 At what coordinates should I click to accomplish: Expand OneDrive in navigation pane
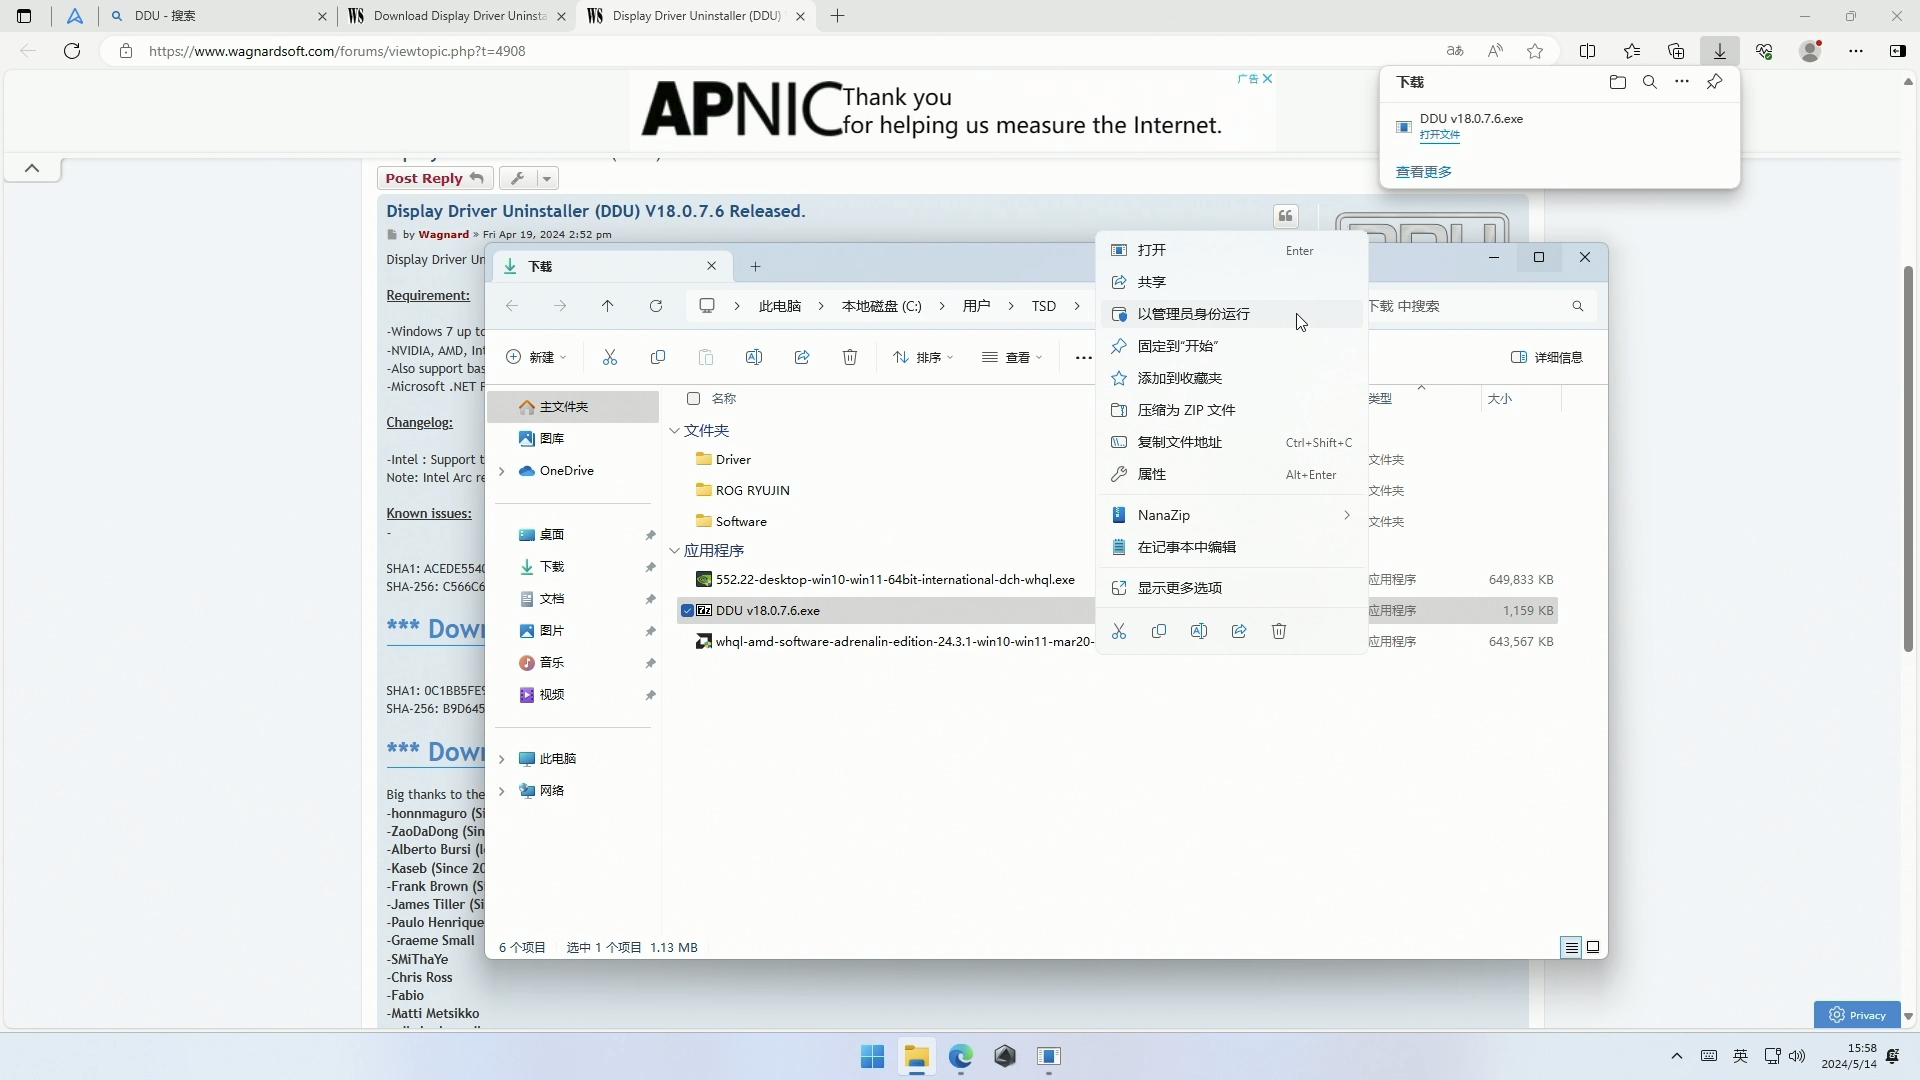click(x=502, y=471)
